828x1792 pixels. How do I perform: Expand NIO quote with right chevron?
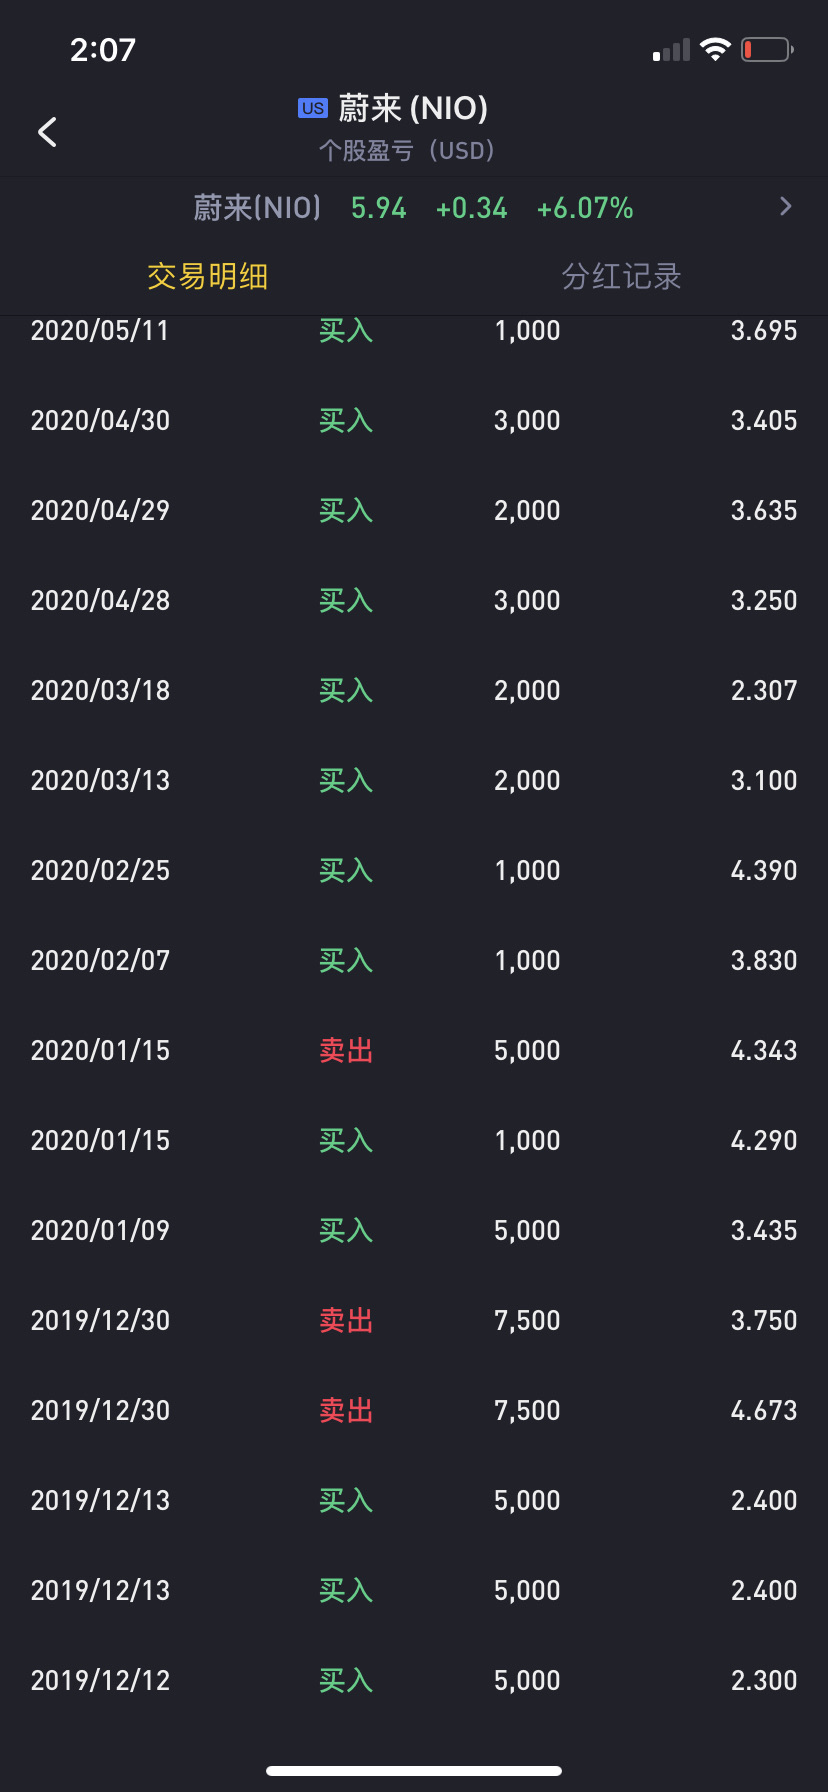point(785,207)
